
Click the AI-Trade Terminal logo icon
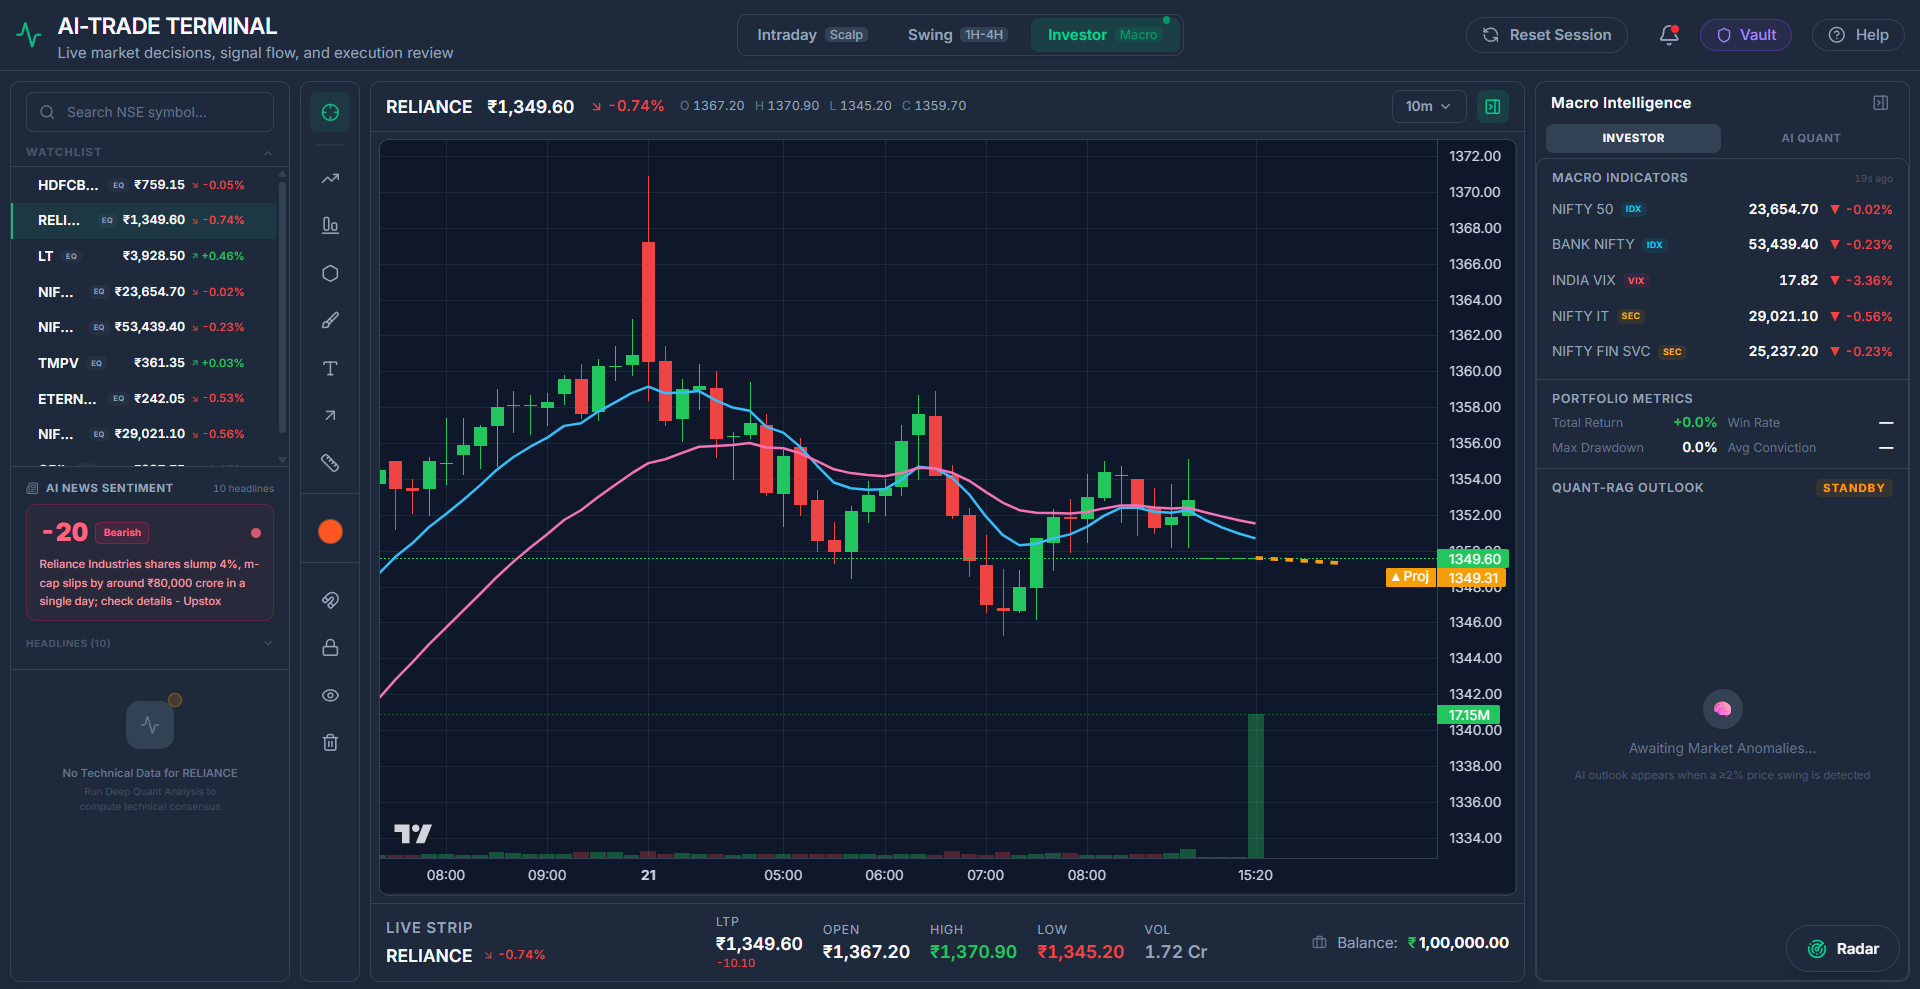[29, 36]
